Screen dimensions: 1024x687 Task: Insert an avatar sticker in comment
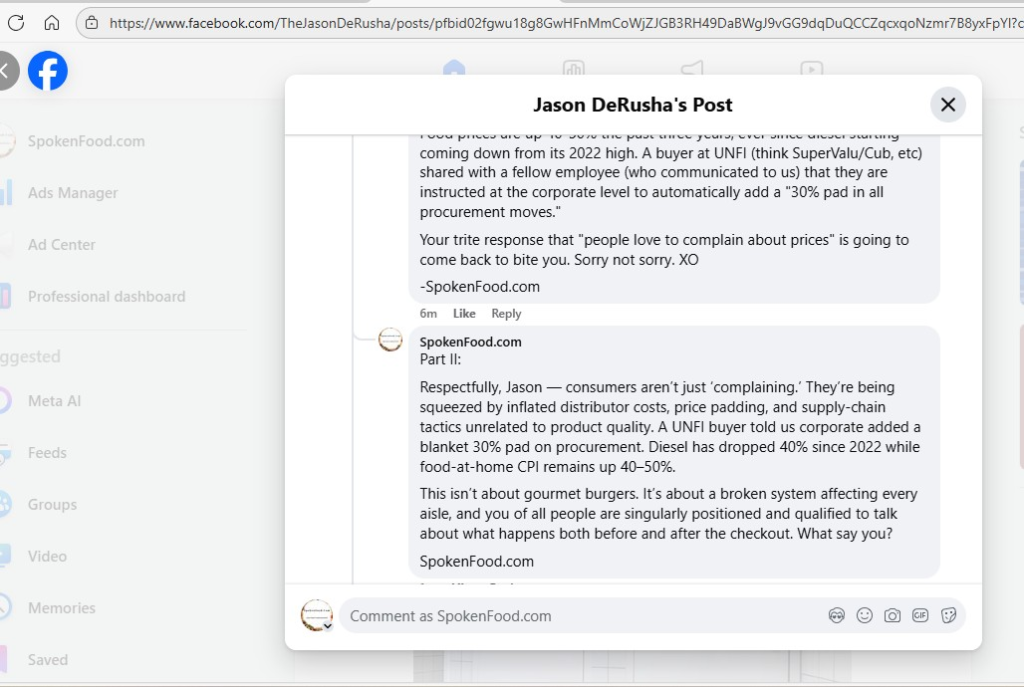pos(837,616)
